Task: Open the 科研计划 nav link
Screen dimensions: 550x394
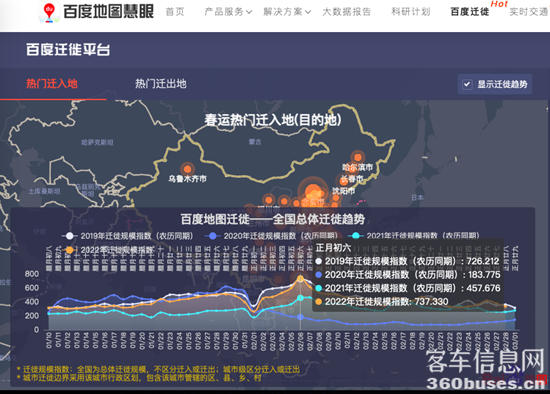Action: pyautogui.click(x=411, y=12)
